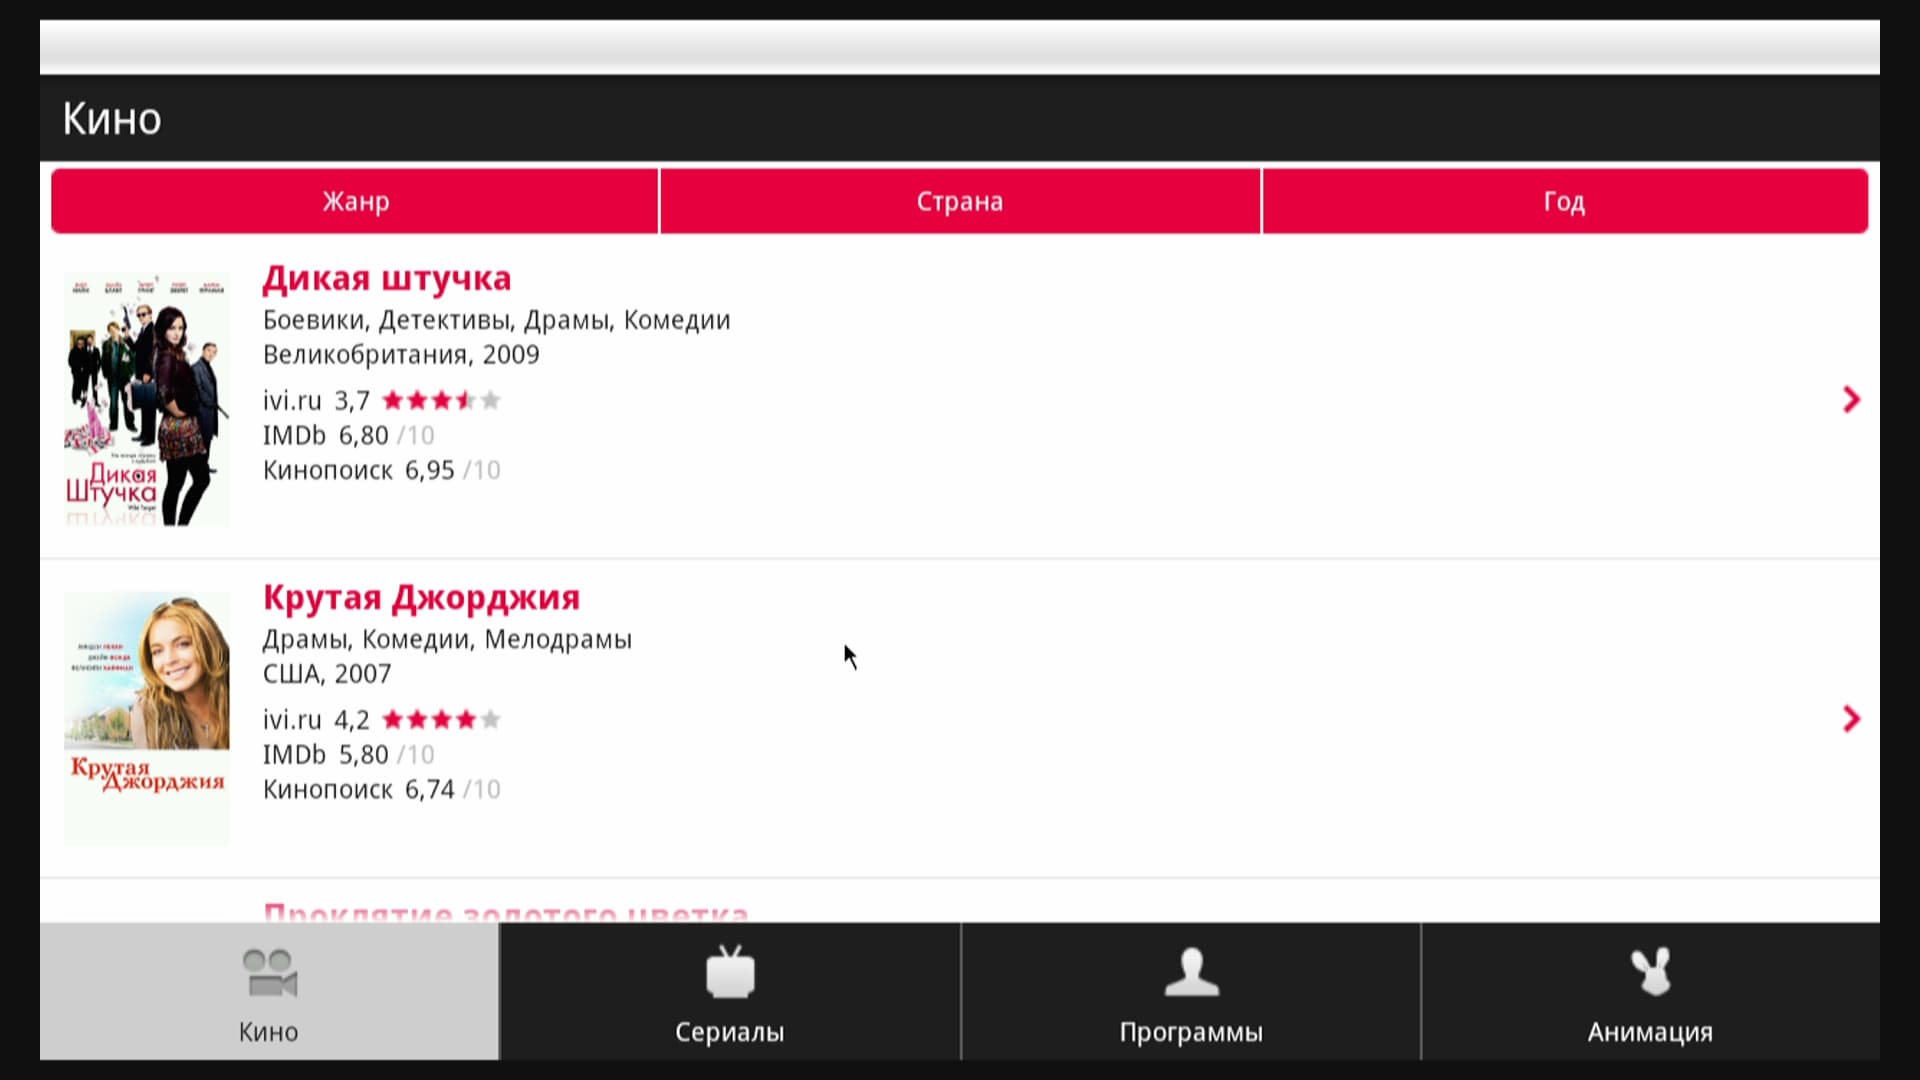Click the Анимация rabbit icon

[1650, 972]
